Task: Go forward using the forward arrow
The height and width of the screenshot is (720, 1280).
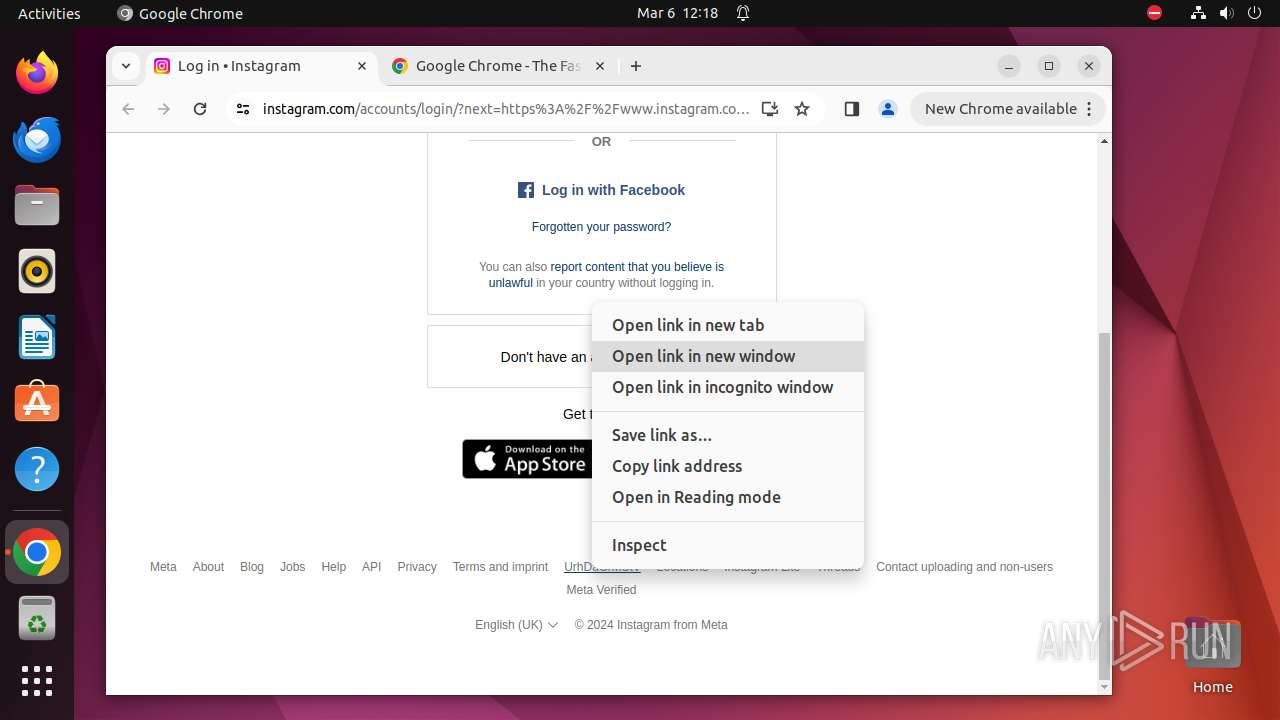Action: (164, 109)
